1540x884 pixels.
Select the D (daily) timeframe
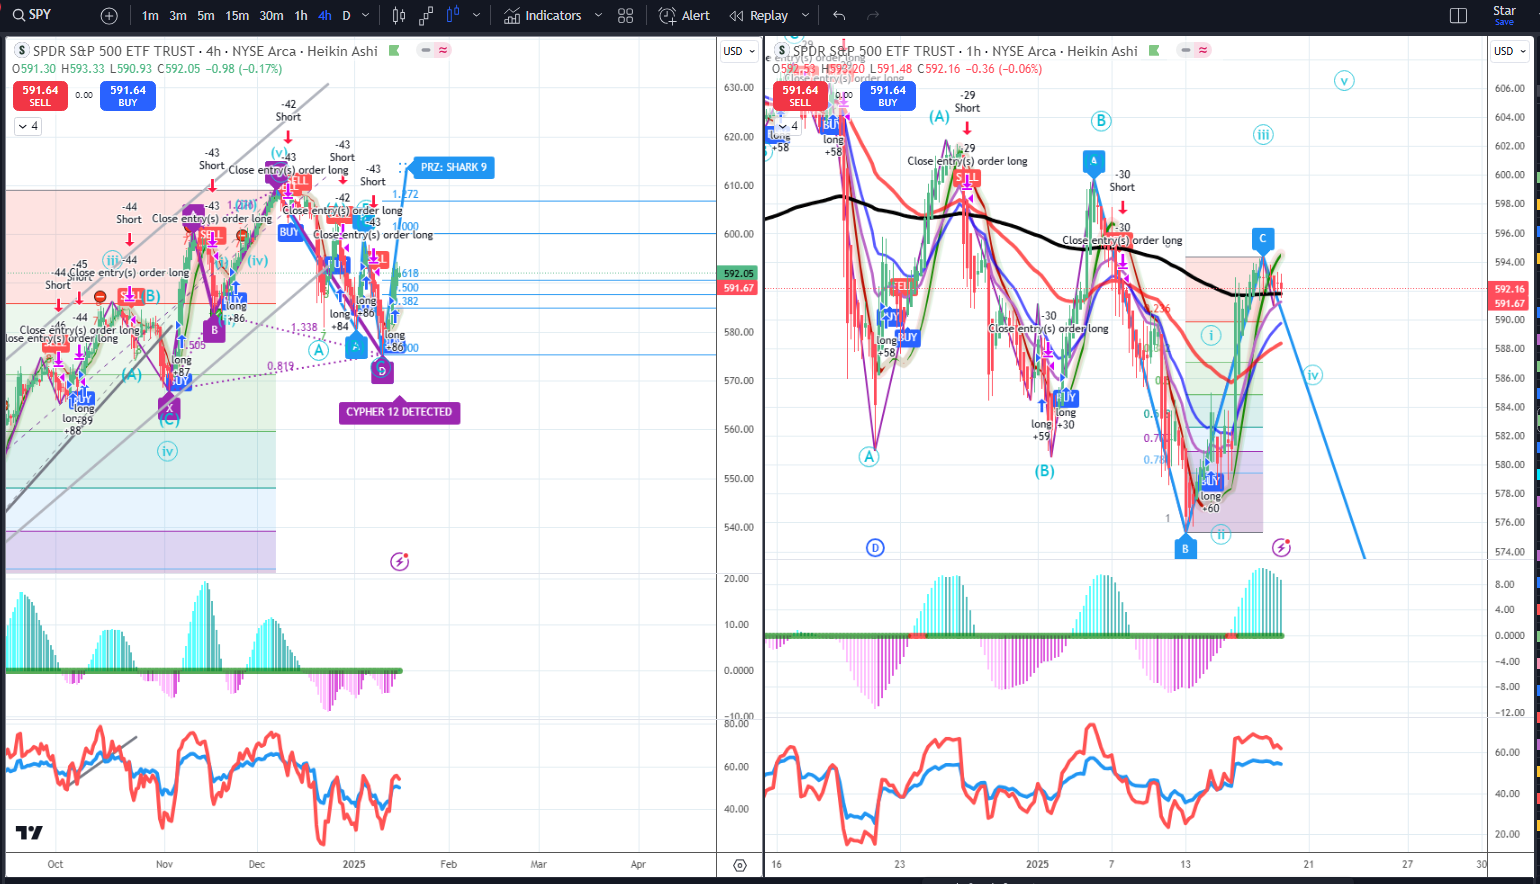pyautogui.click(x=346, y=15)
